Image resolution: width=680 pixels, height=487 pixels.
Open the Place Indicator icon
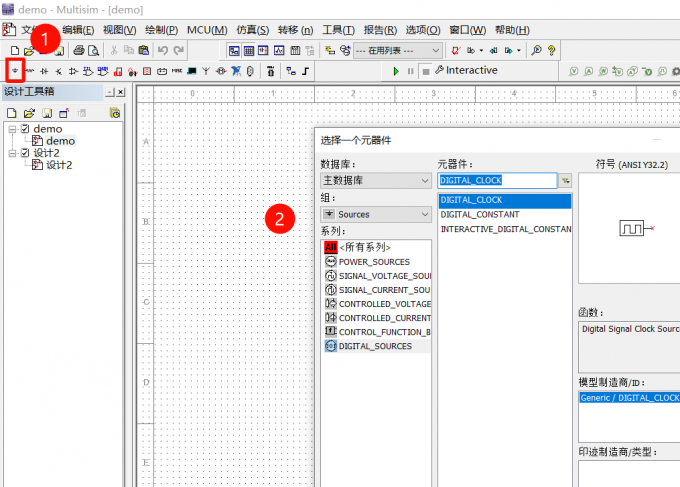(147, 71)
